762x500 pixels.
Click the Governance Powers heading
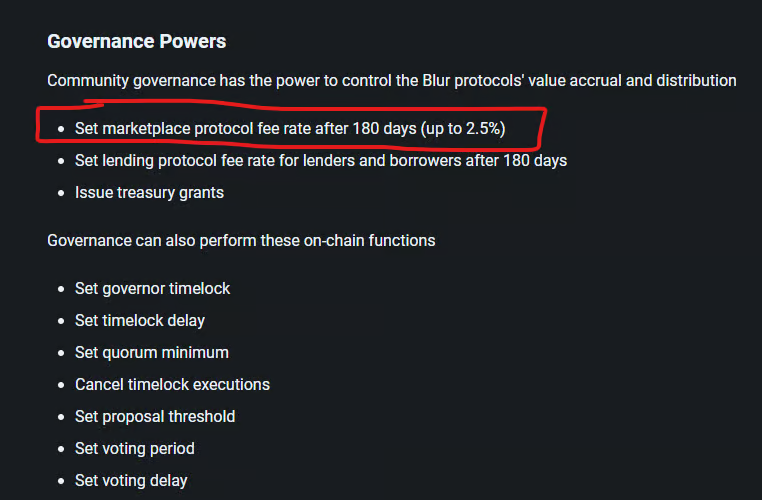tap(136, 42)
